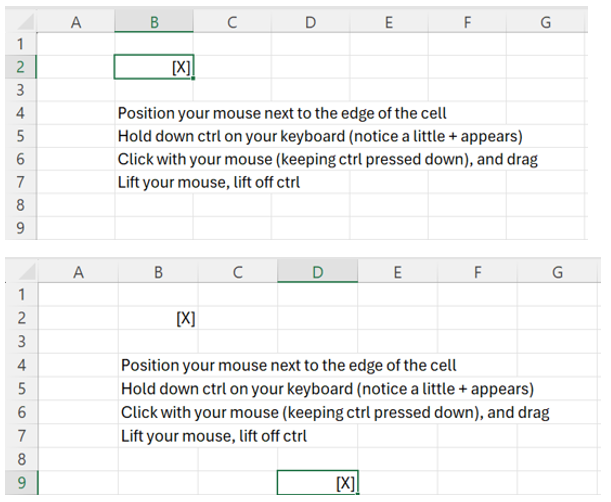Select column G header in the top sheet
611x502 pixels.
545,22
